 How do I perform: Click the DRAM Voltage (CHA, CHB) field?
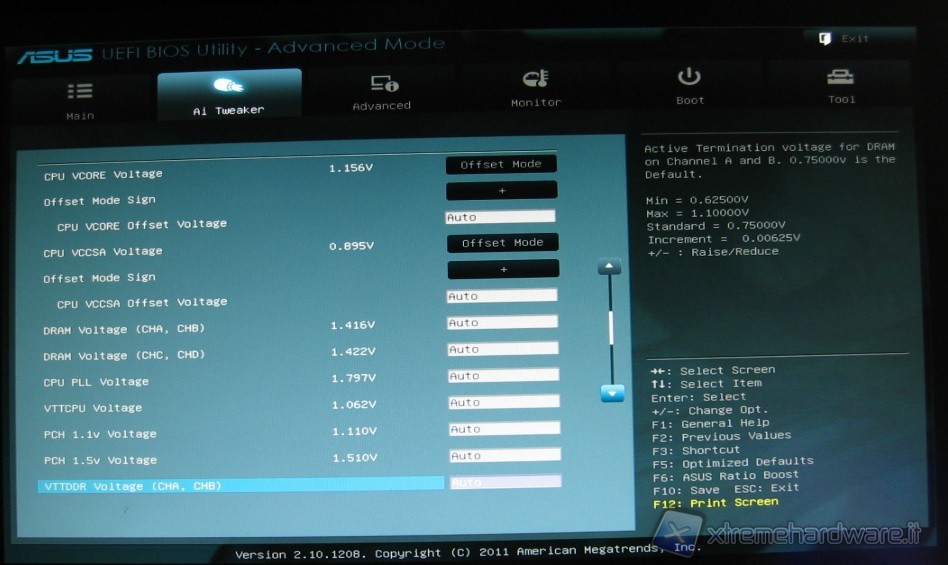click(x=502, y=322)
